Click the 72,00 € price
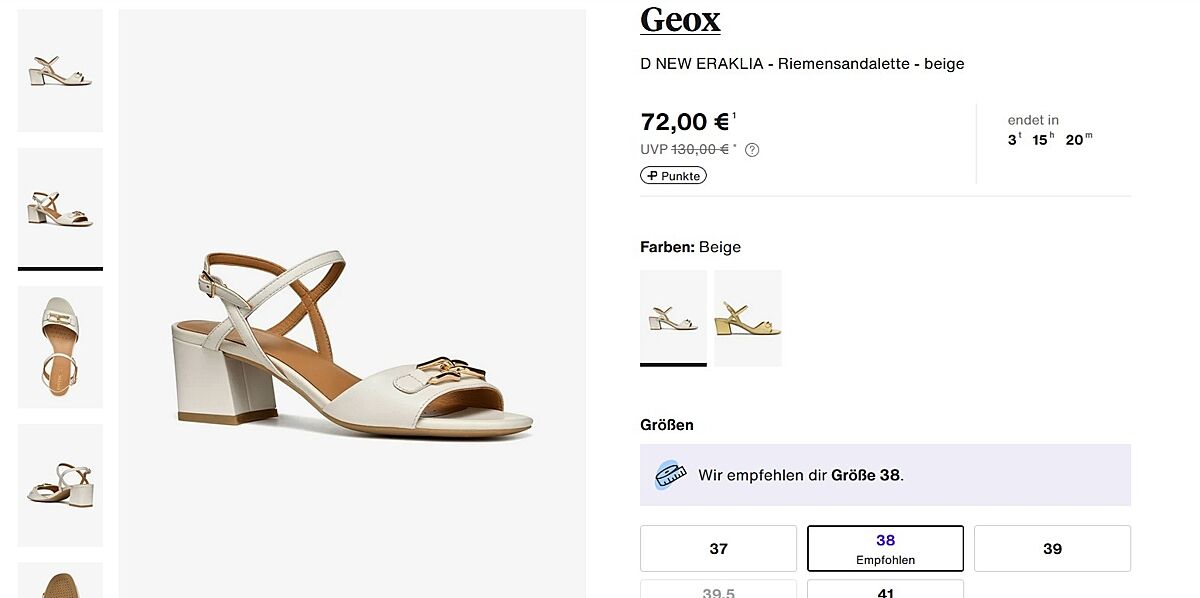 click(685, 122)
